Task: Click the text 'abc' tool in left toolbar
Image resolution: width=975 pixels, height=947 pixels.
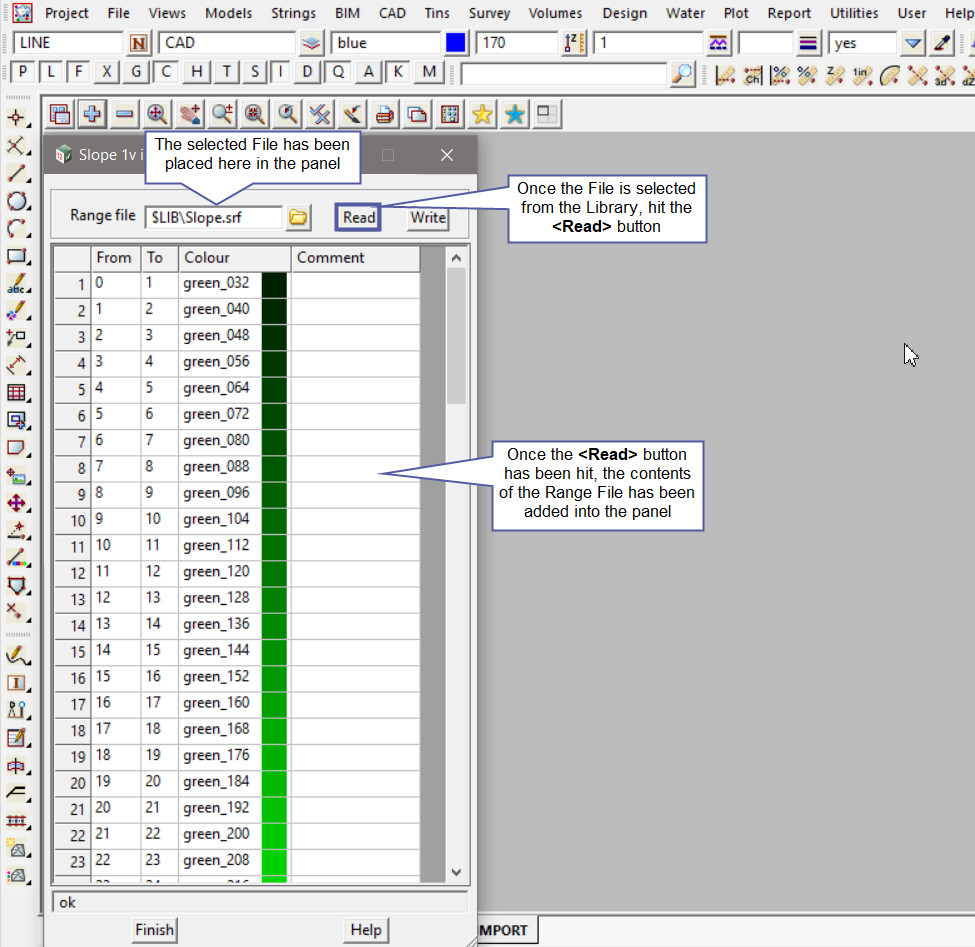Action: point(17,285)
